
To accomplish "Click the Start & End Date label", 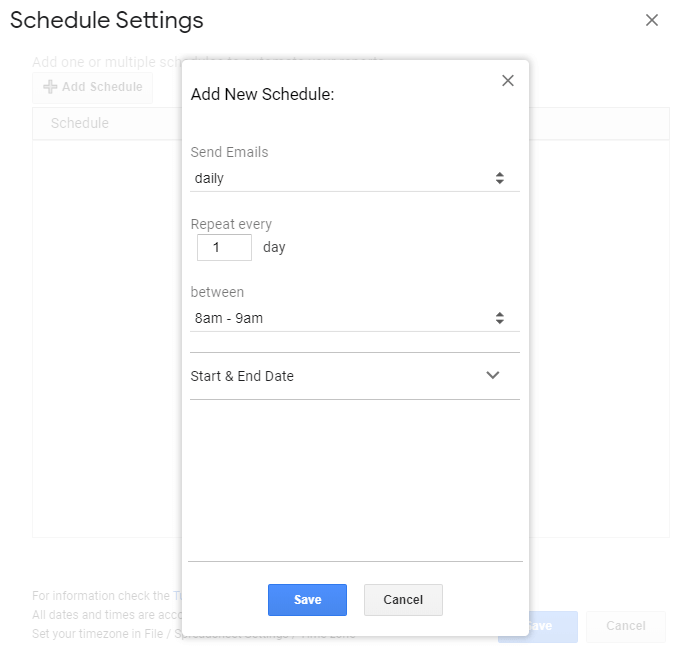I will click(242, 376).
